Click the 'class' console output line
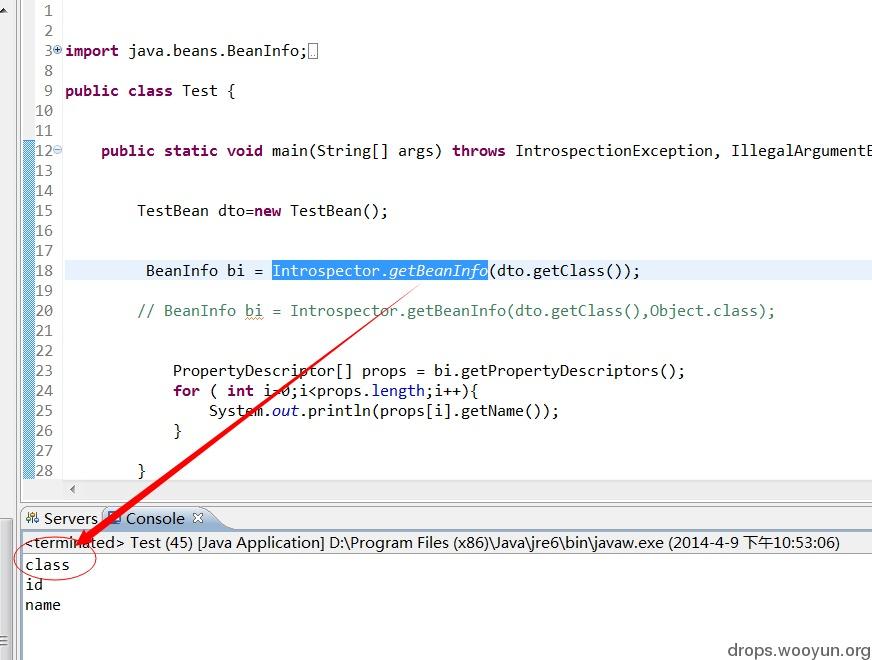The width and height of the screenshot is (872, 660). [47, 564]
